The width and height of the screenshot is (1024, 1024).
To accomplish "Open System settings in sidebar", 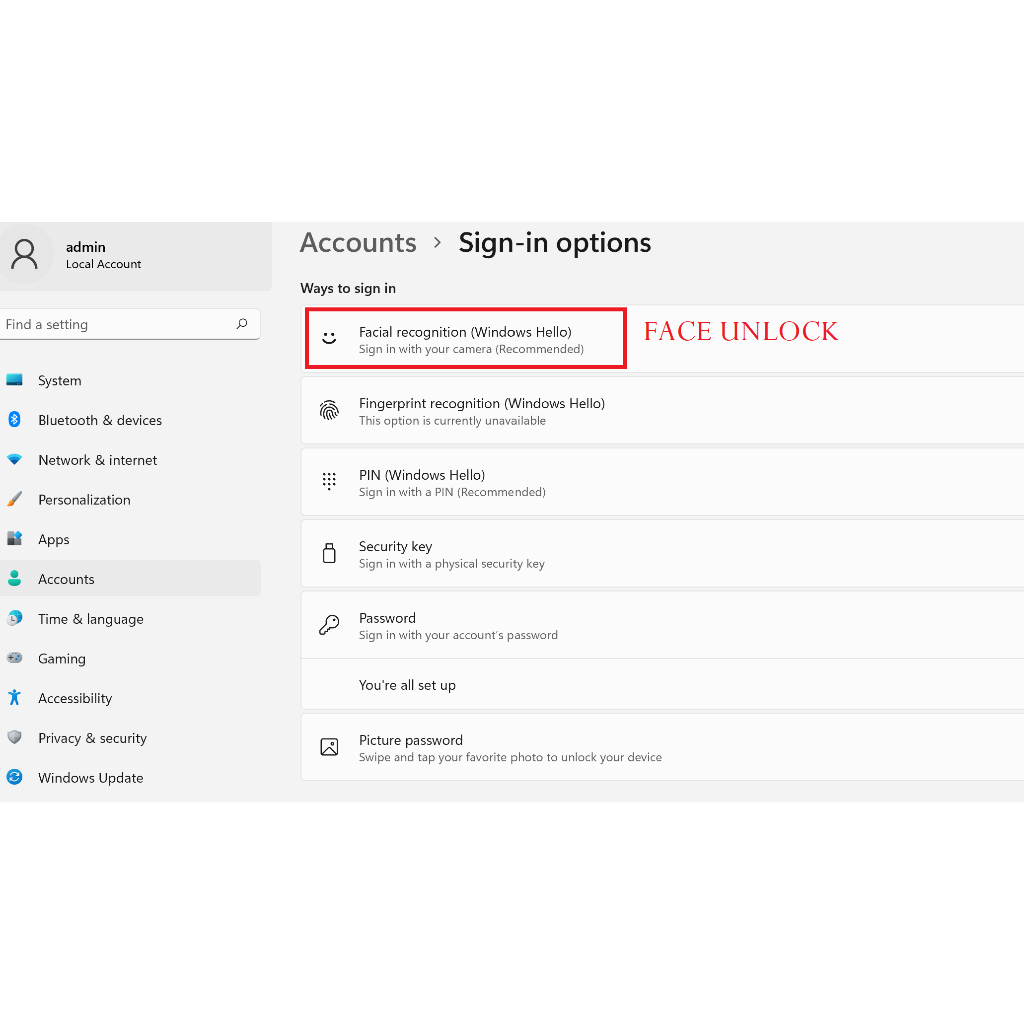I will [x=59, y=380].
